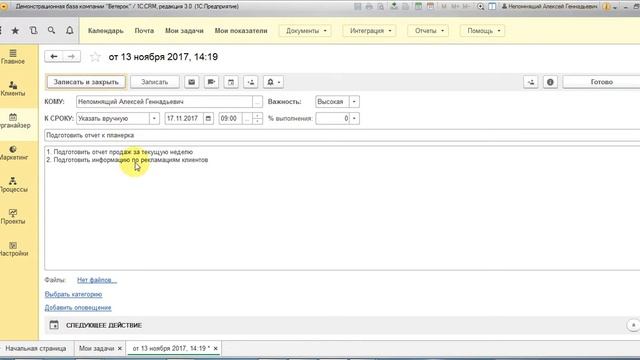Click the task title field Подготовить отчет к планерка

click(x=342, y=135)
